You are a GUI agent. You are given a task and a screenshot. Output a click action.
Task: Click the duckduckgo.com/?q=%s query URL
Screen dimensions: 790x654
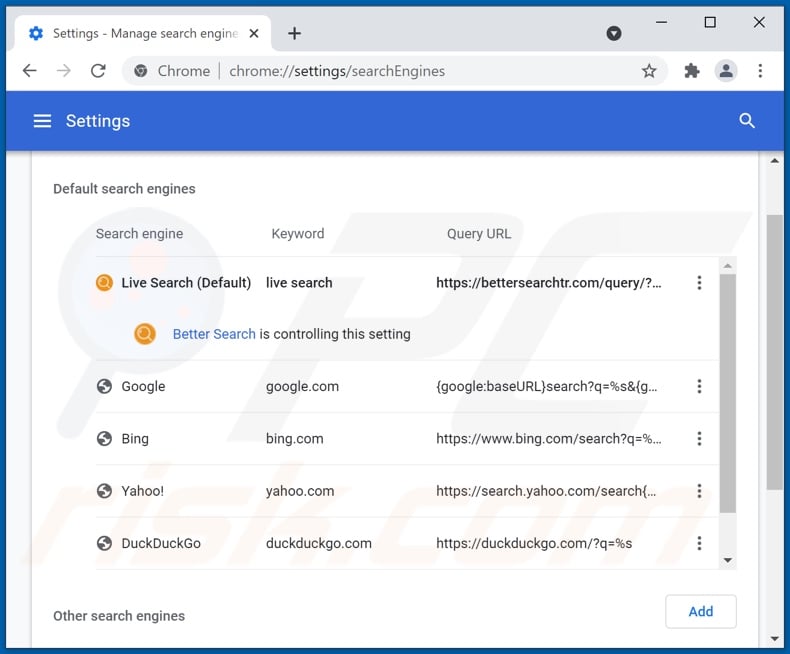[x=534, y=544]
